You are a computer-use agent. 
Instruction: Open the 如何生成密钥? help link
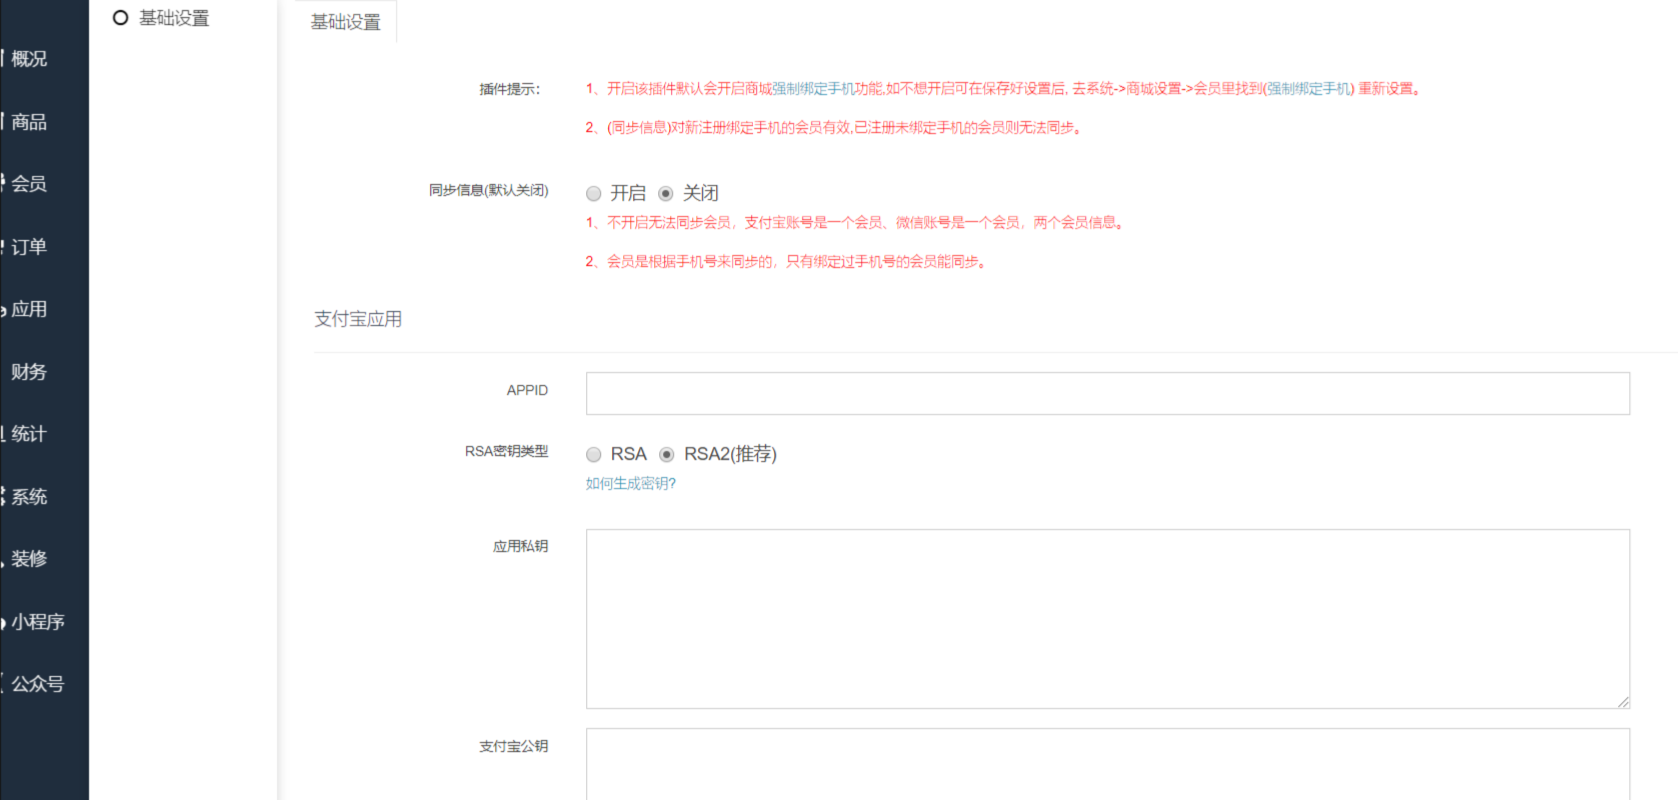630,484
